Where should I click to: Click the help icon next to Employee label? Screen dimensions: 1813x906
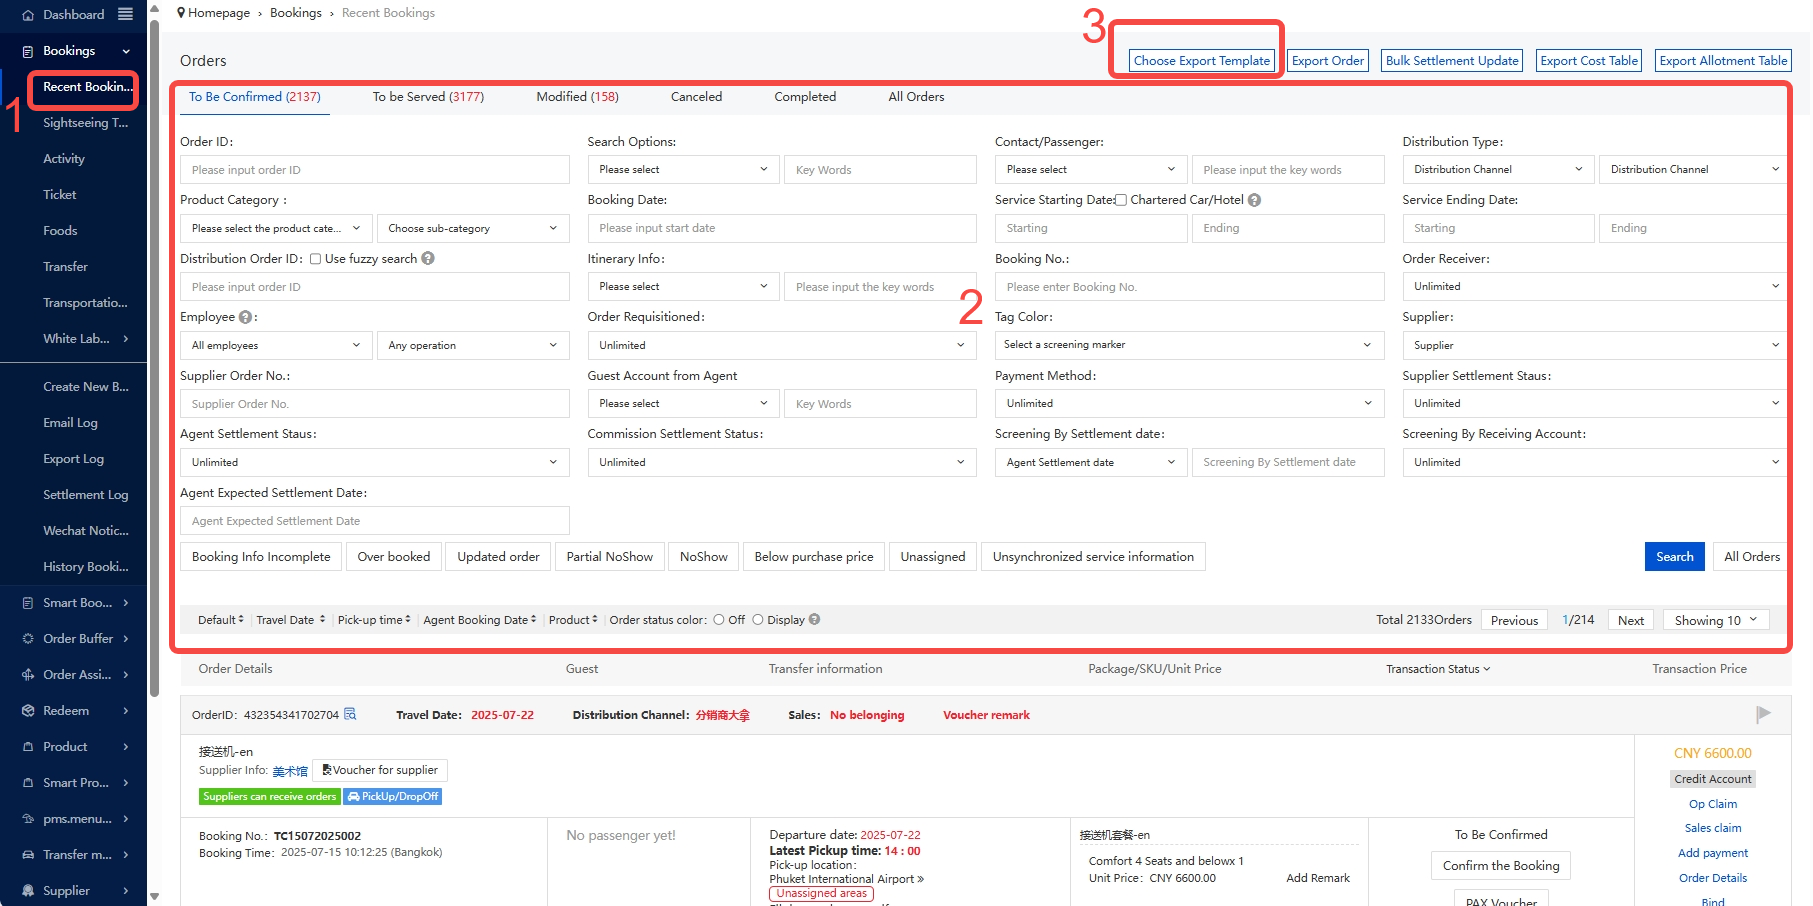245,317
